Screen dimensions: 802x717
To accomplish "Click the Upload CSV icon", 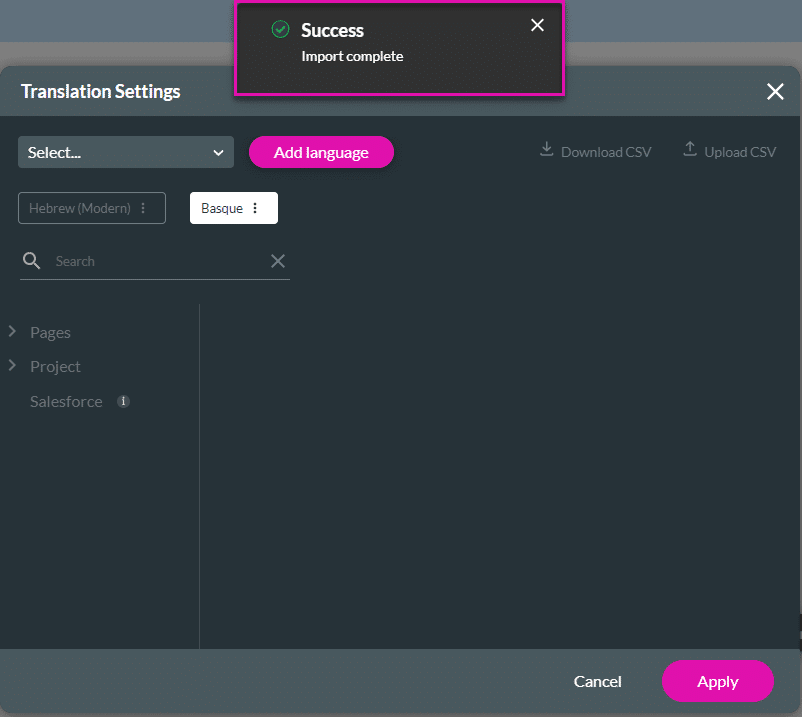I will coord(689,150).
